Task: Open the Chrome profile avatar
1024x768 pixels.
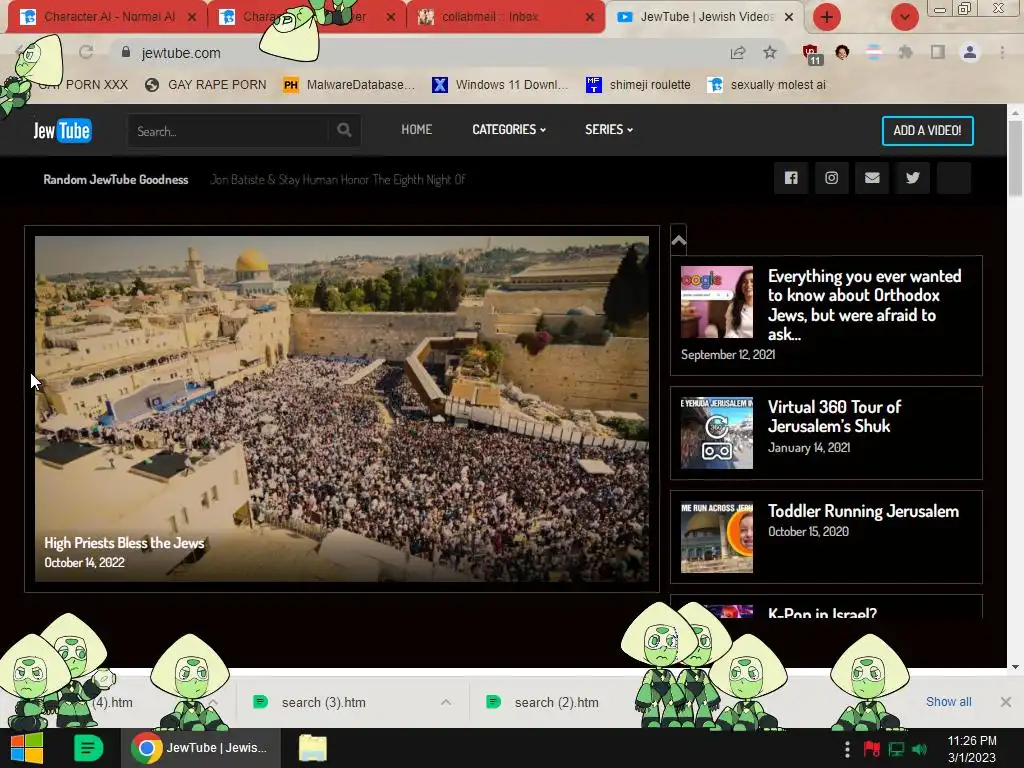Action: 970,52
